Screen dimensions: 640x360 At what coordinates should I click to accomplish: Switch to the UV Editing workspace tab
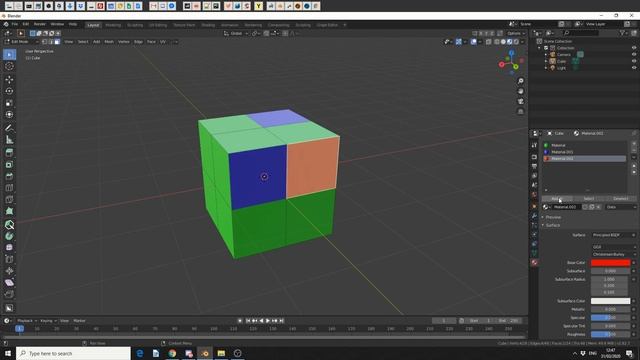pos(158,25)
